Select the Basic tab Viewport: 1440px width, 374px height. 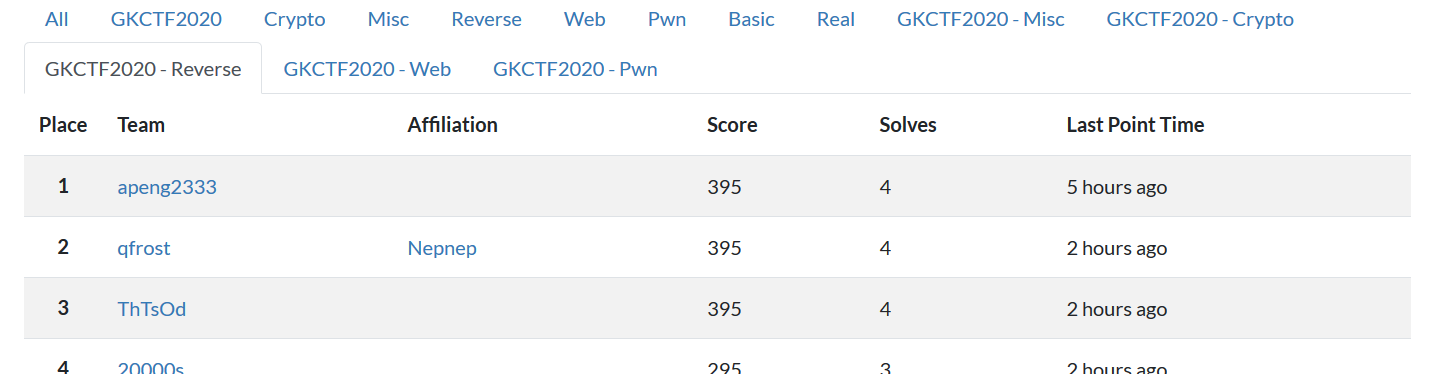(752, 19)
